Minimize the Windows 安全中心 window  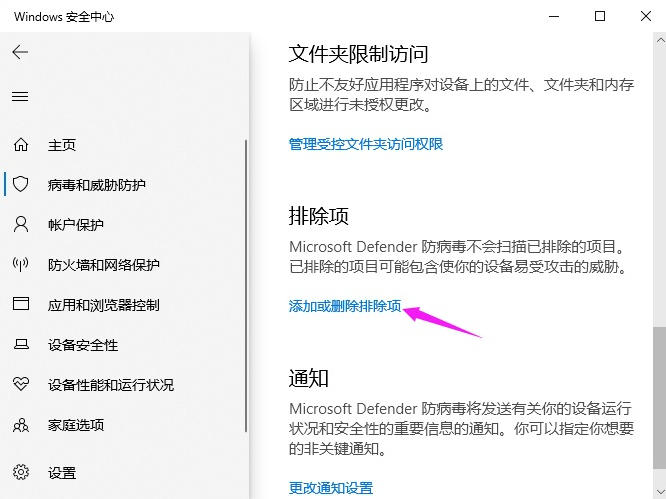pyautogui.click(x=553, y=16)
